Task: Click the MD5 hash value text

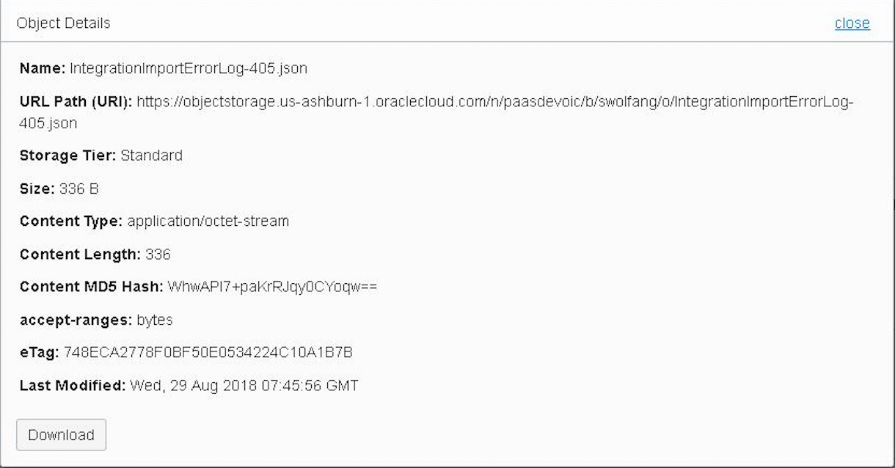Action: pyautogui.click(x=272, y=287)
